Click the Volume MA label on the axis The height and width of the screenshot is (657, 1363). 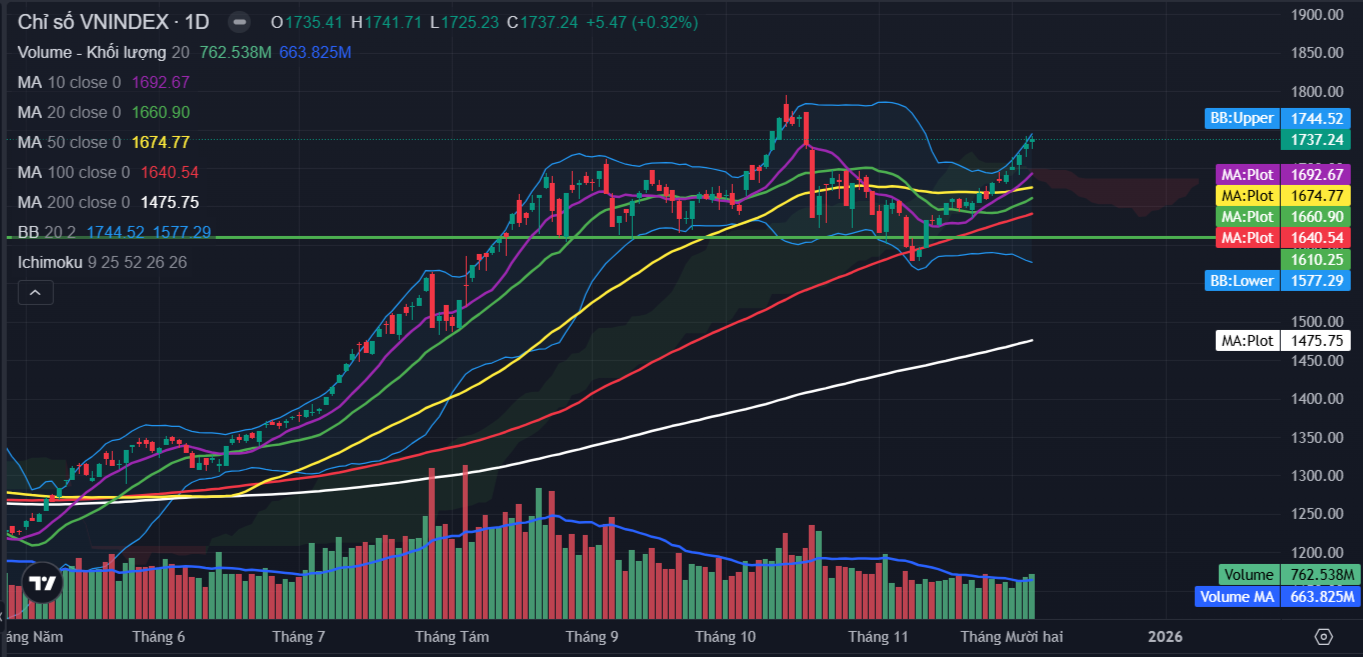(1236, 597)
